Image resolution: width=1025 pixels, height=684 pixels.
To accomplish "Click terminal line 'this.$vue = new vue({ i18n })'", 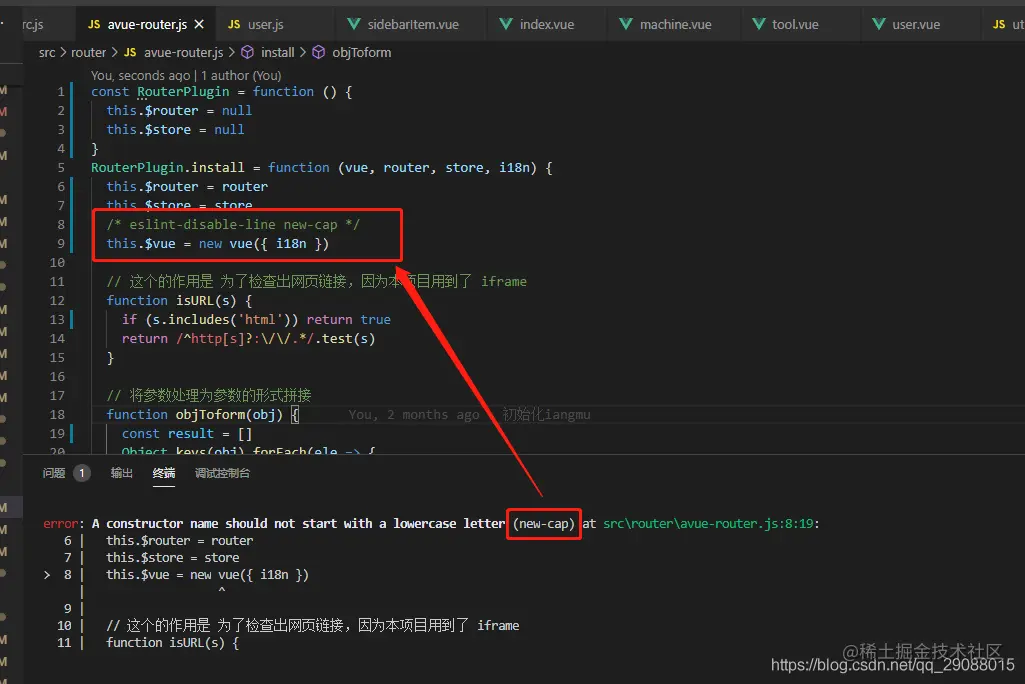I will [207, 574].
